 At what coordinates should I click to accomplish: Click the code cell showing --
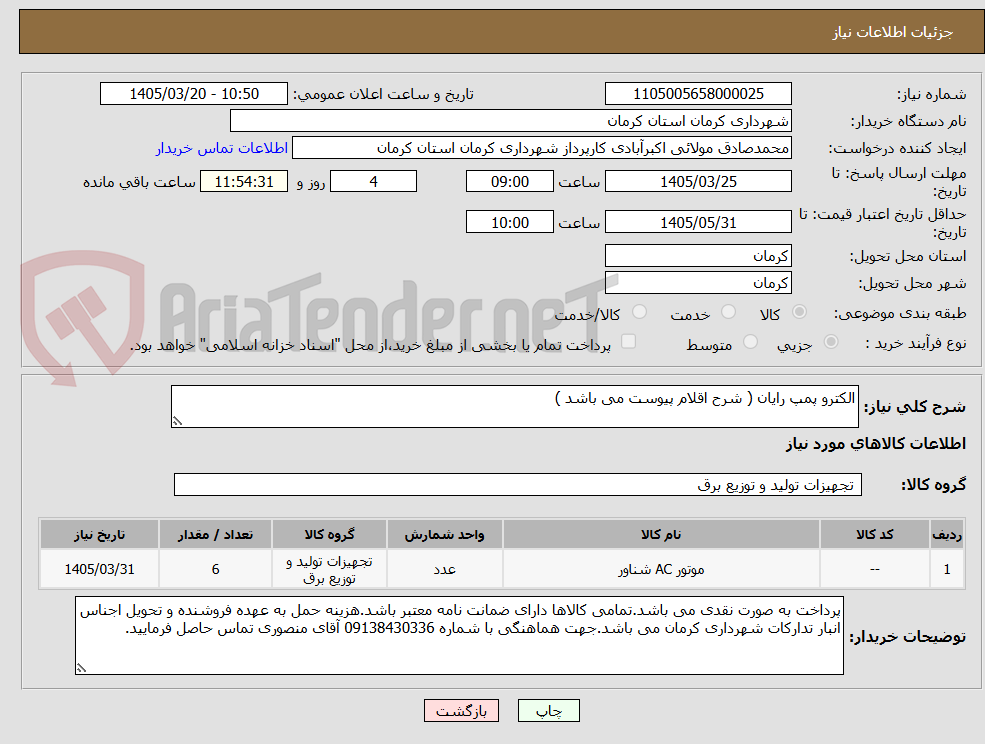874,569
